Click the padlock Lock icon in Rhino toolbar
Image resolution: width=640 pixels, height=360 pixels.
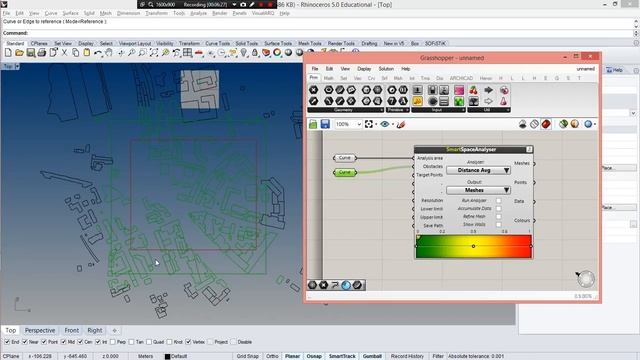pyautogui.click(x=255, y=53)
